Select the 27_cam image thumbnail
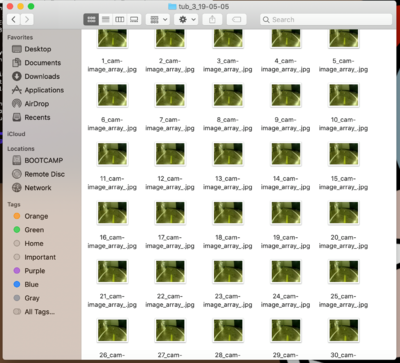 170,330
